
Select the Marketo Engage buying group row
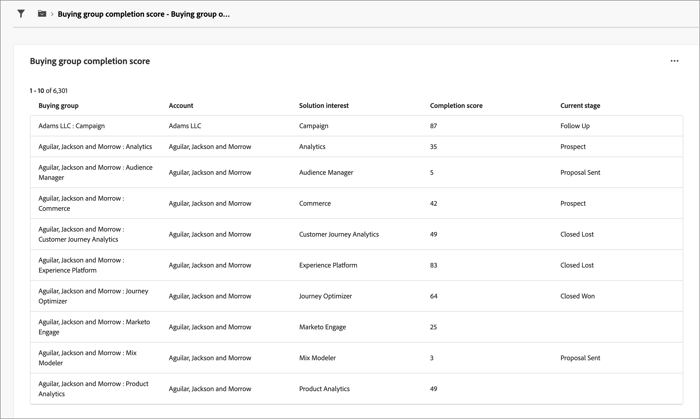94,327
